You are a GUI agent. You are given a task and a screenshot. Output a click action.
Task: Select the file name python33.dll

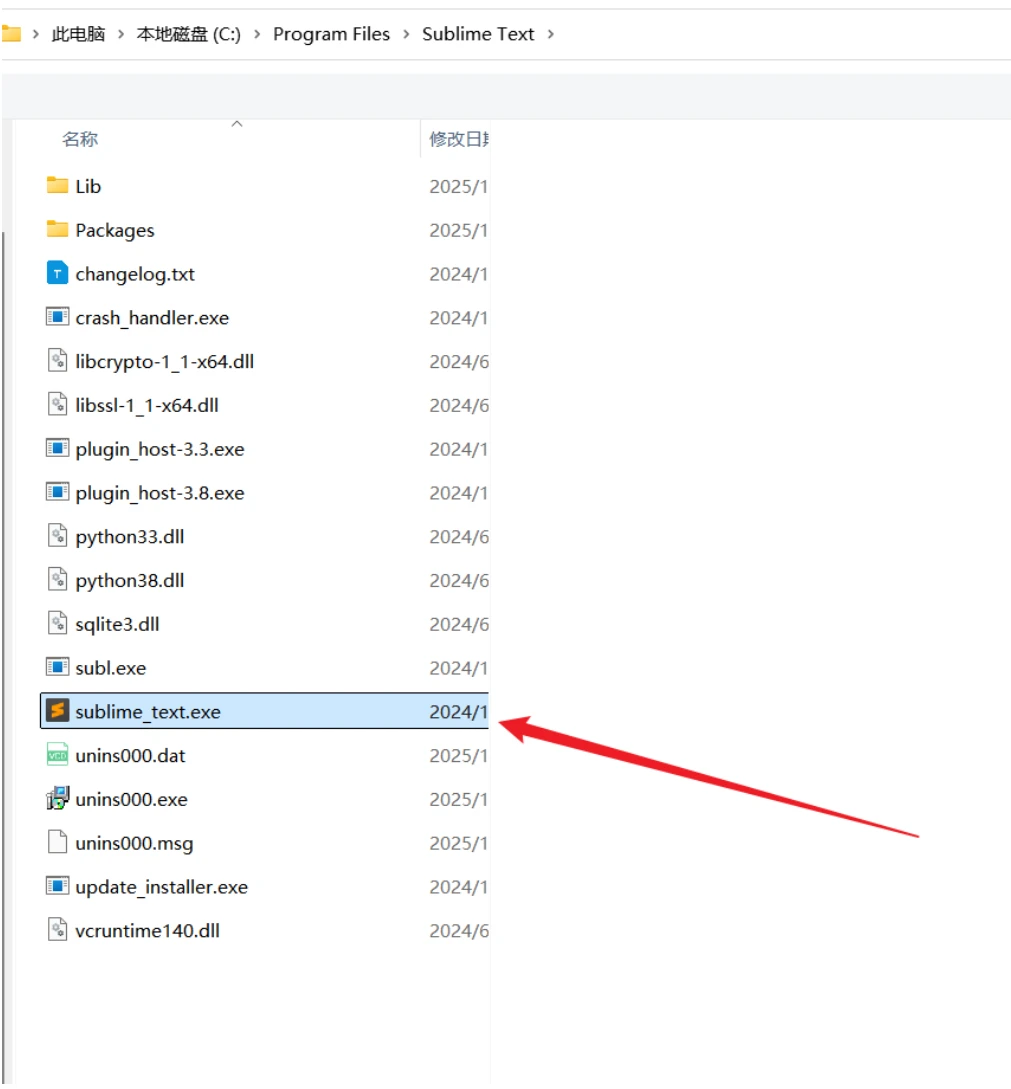[130, 537]
